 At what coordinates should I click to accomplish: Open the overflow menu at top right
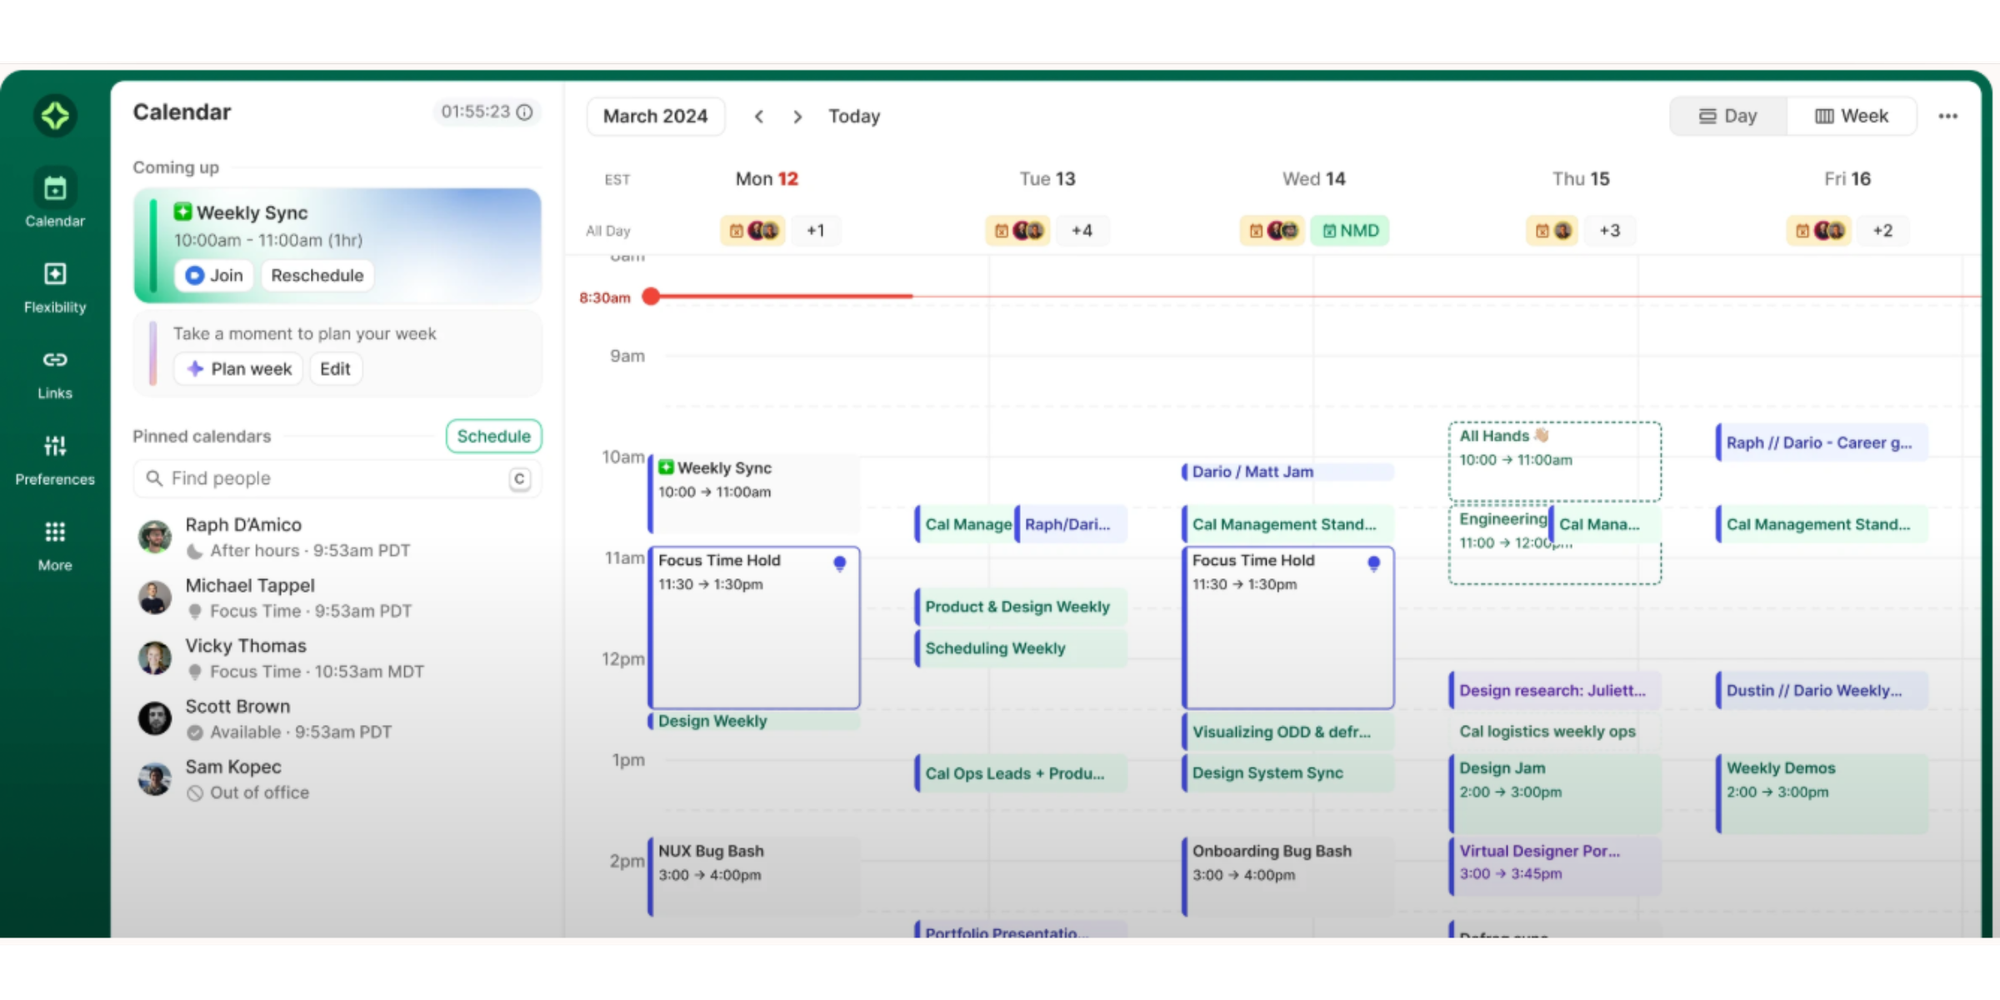1948,115
